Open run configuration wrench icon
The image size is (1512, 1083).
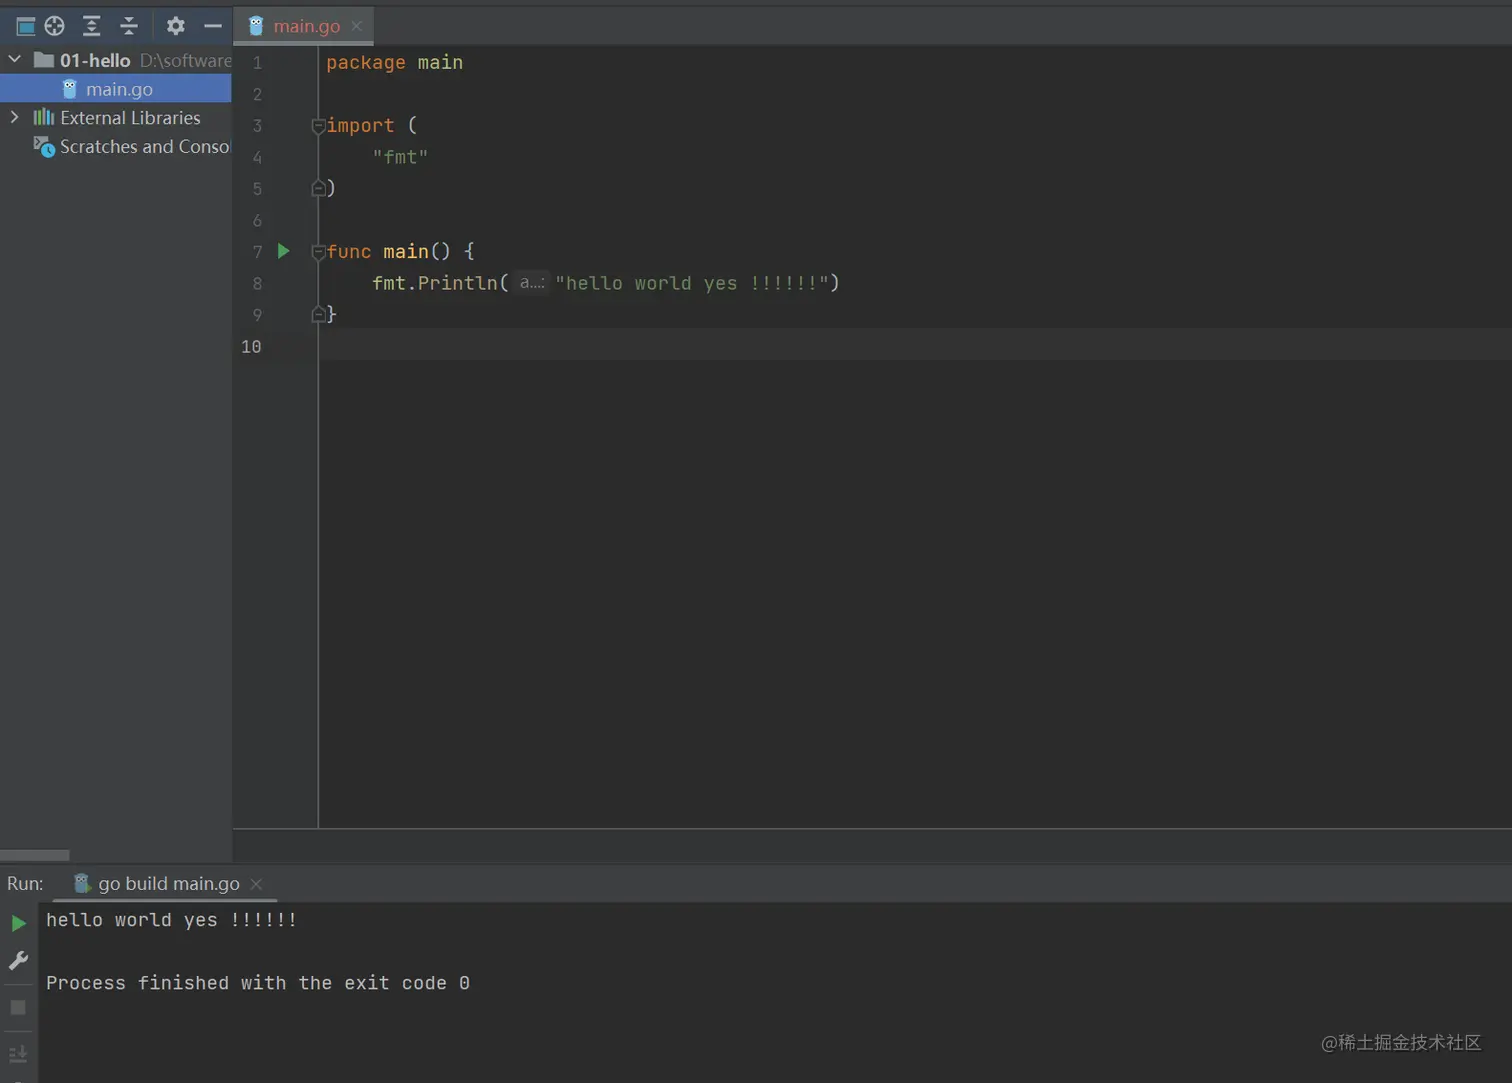pyautogui.click(x=18, y=961)
